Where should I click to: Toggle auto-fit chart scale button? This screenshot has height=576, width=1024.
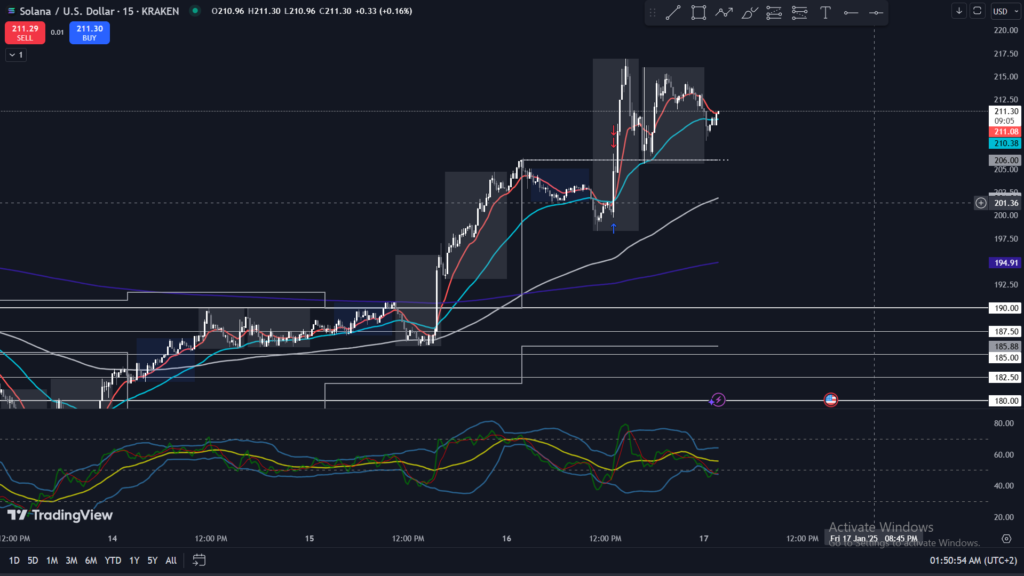[x=977, y=11]
